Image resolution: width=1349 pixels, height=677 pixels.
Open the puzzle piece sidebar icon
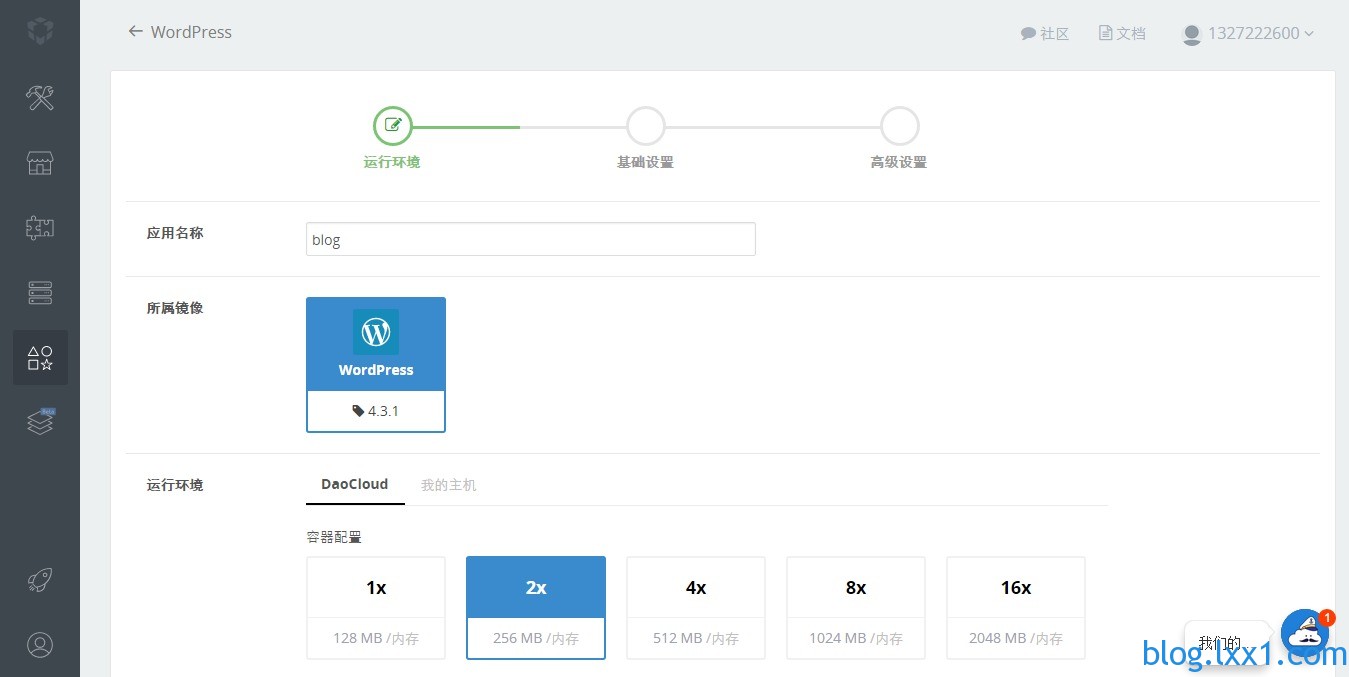[40, 228]
